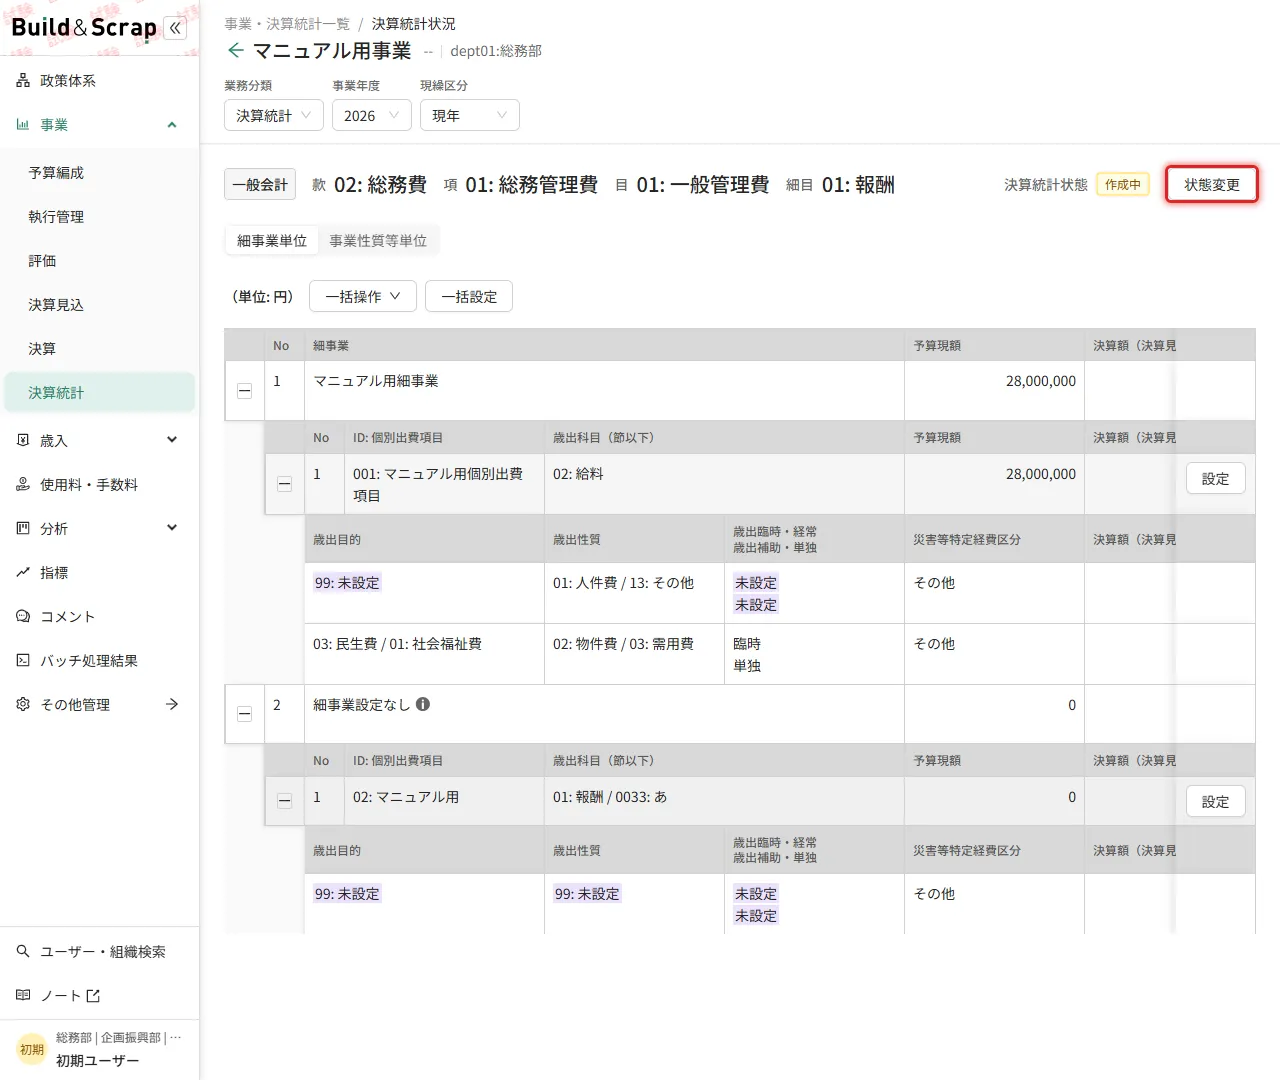Screen dimensions: 1280x1080
Task: Click the バッチ処理結果 terminal icon
Action: coord(23,660)
